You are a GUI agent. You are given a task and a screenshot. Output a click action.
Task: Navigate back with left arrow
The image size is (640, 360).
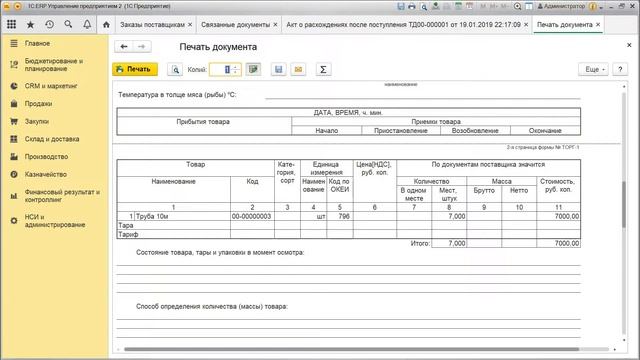tap(124, 47)
